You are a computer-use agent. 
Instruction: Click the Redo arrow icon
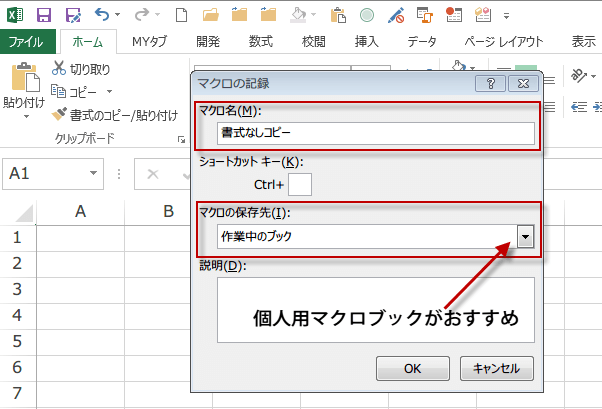(x=142, y=15)
